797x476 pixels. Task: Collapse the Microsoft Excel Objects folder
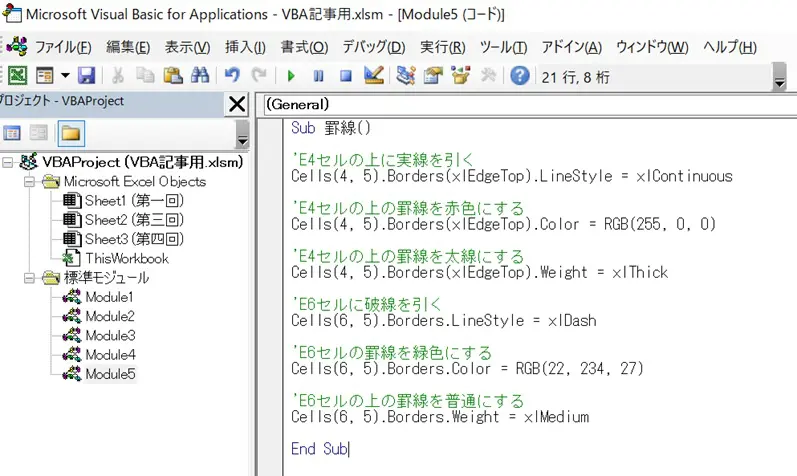point(29,182)
